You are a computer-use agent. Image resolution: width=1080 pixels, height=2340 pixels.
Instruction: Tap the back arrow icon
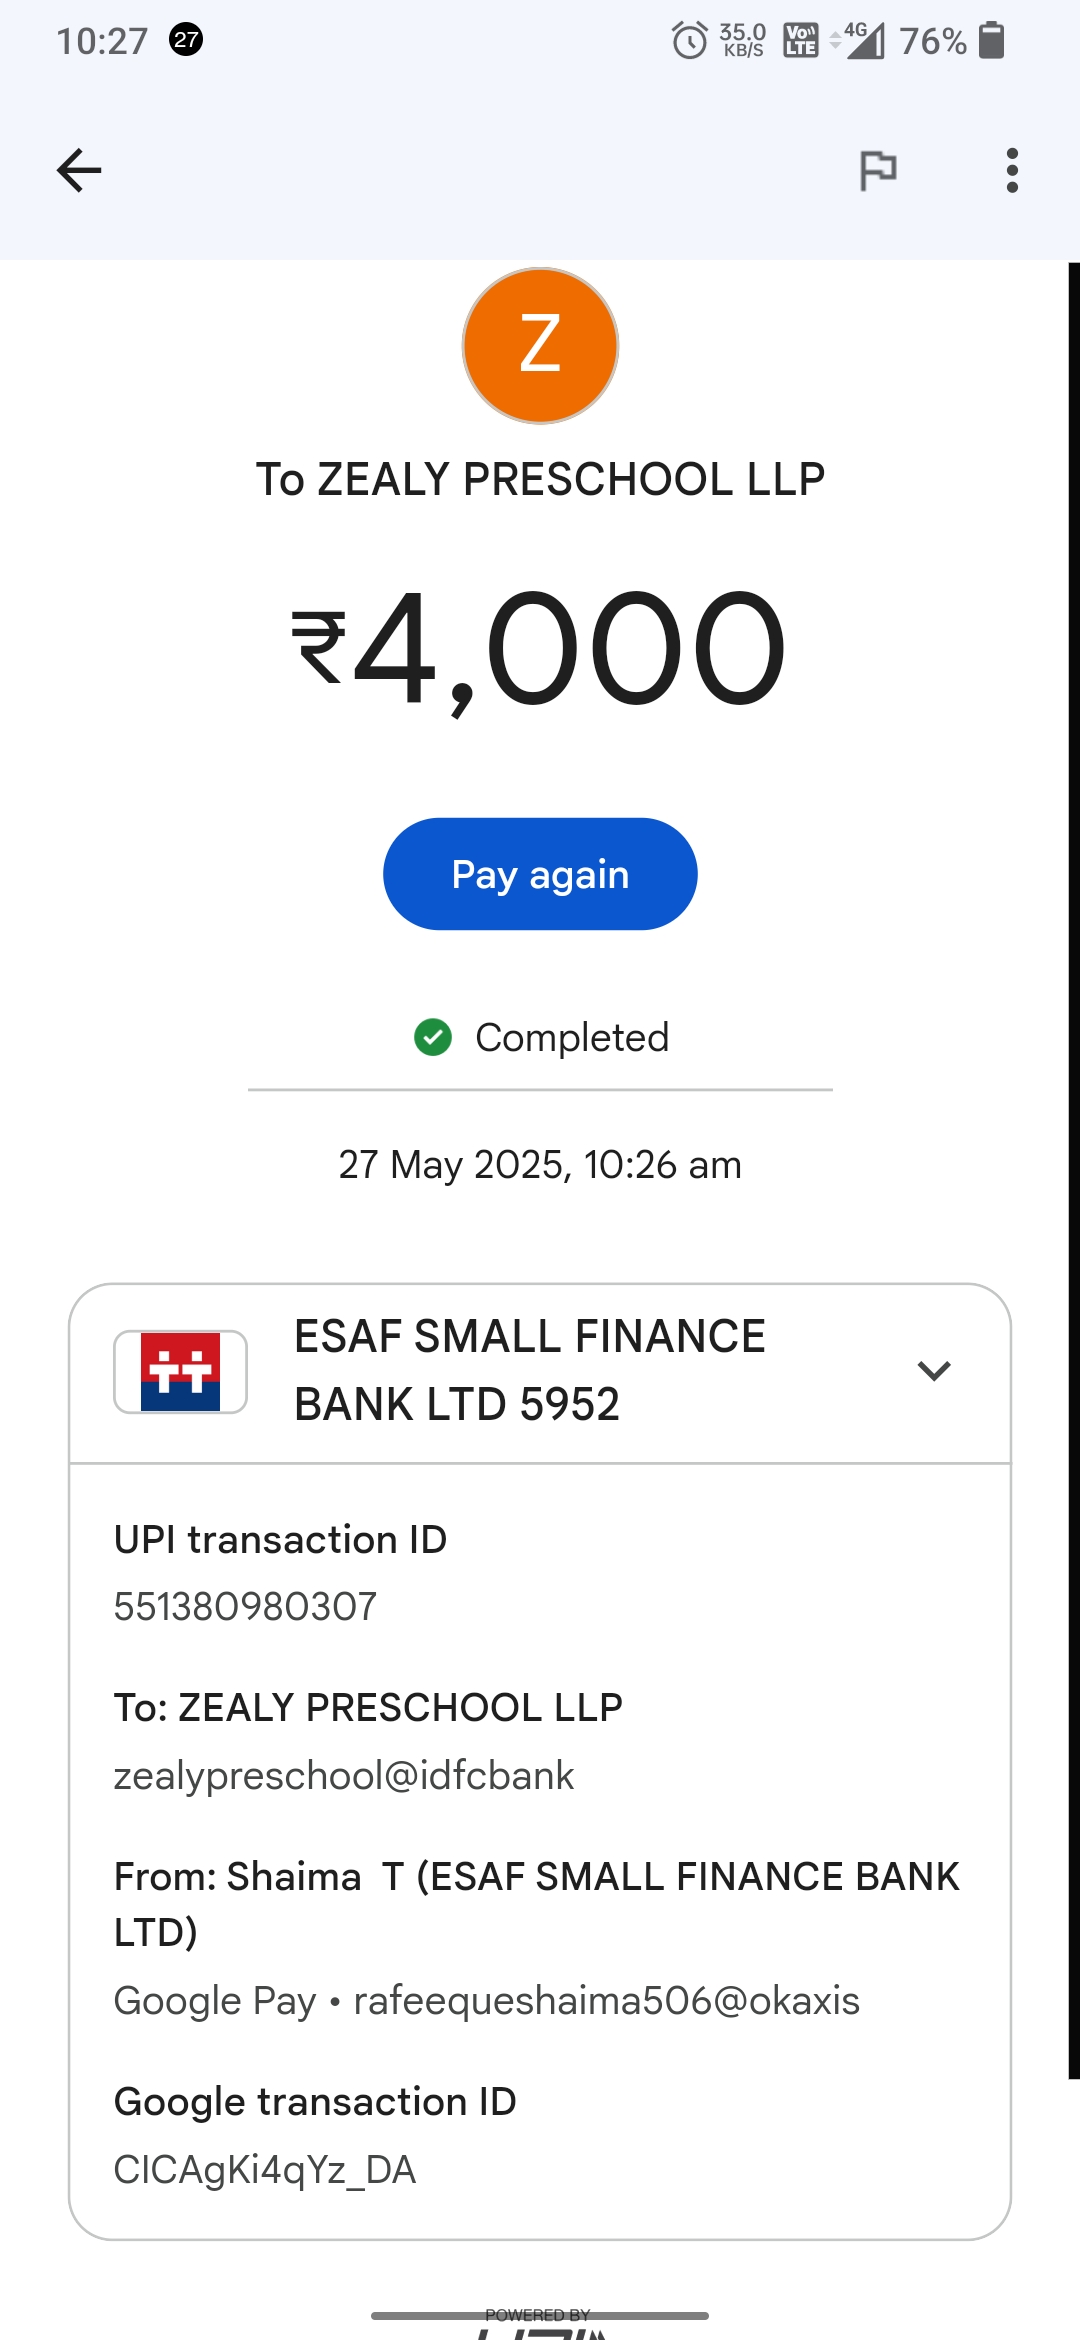79,170
